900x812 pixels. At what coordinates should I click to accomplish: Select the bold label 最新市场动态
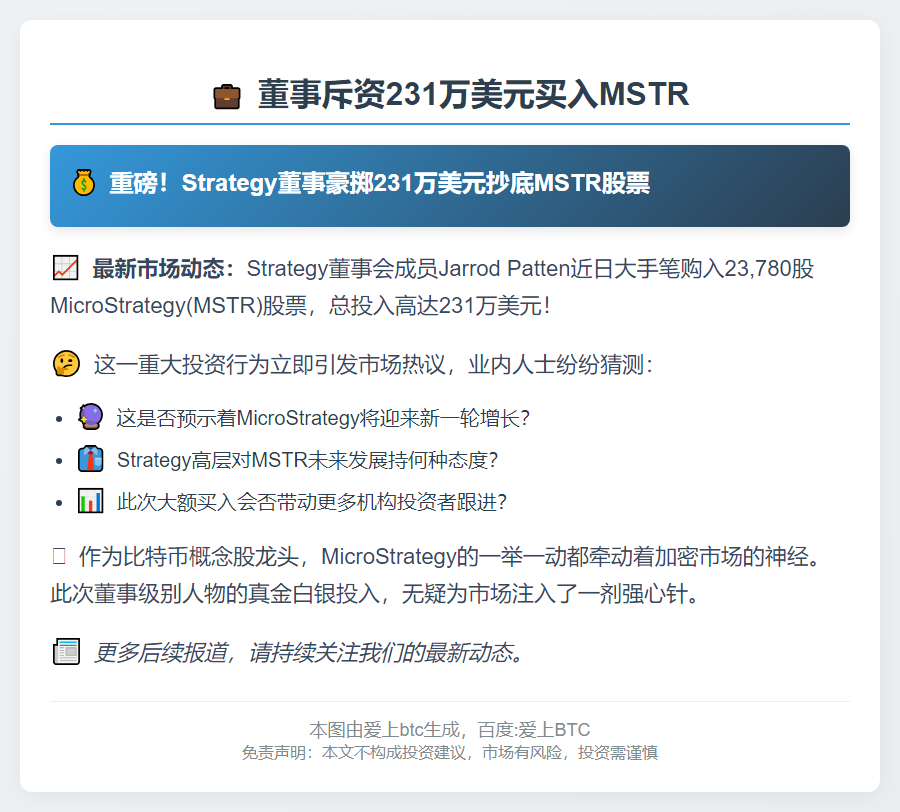(164, 269)
